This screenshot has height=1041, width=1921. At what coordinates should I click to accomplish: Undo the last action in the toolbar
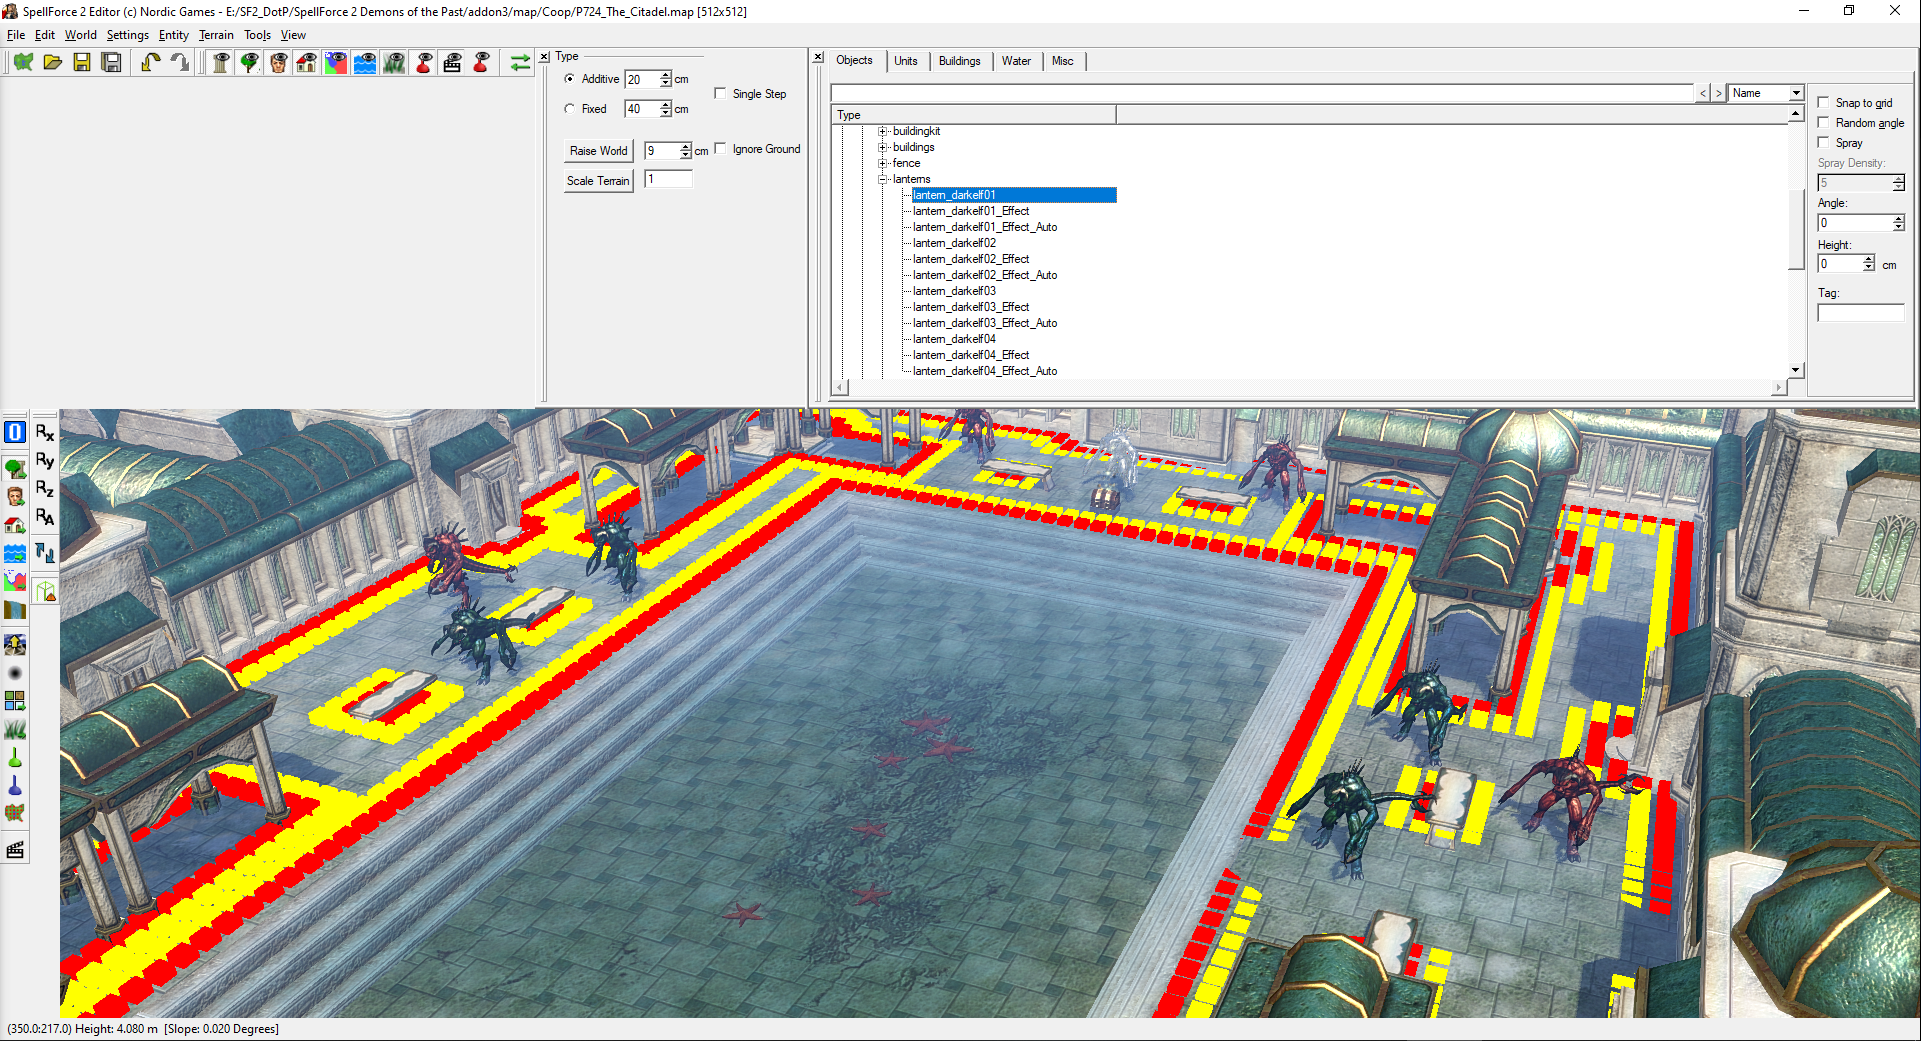tap(150, 63)
